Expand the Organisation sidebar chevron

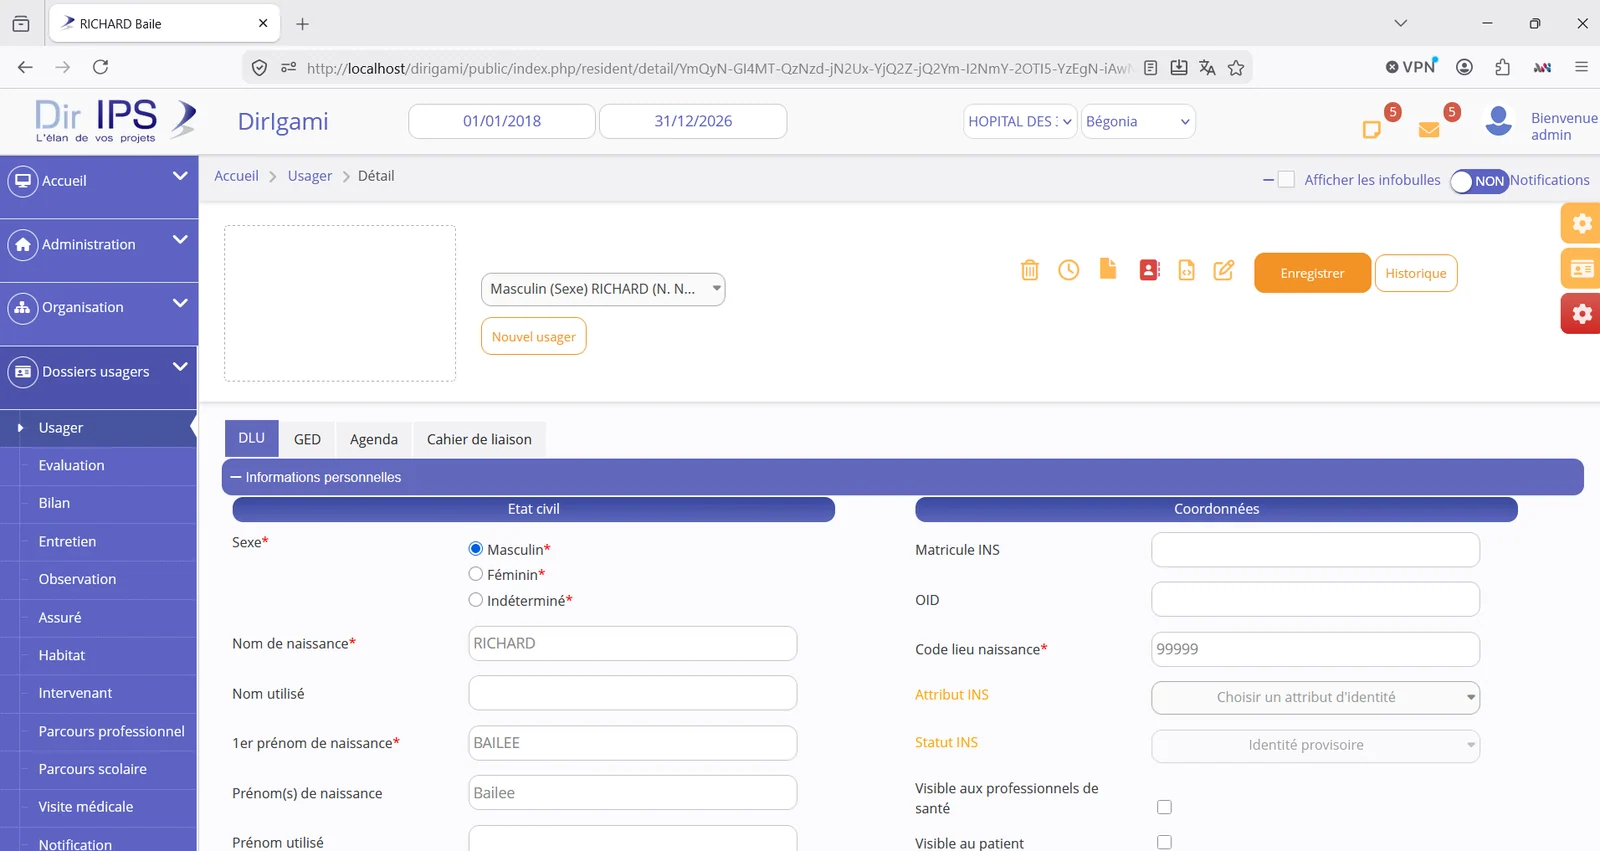pos(180,303)
